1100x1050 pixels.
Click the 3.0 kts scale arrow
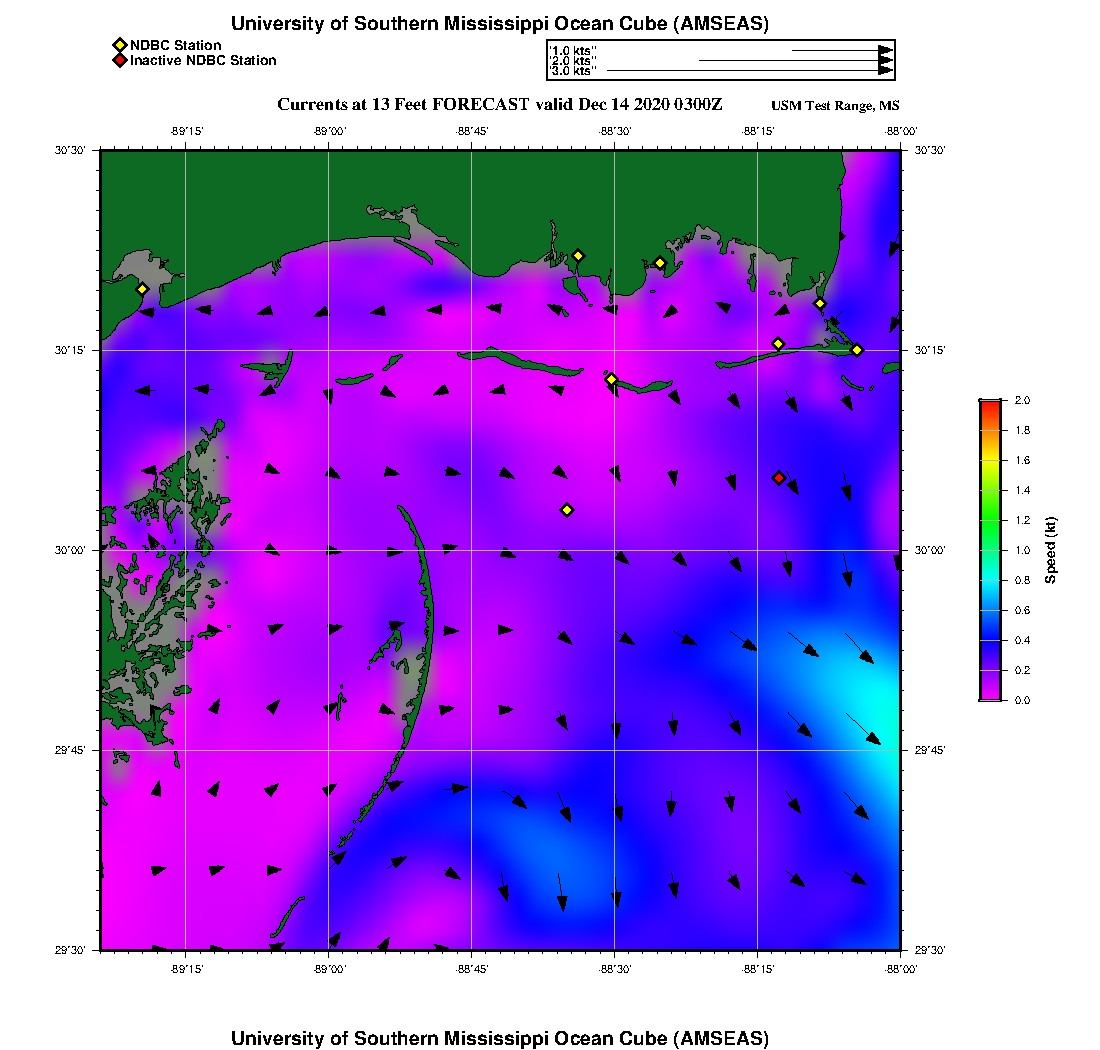748,71
